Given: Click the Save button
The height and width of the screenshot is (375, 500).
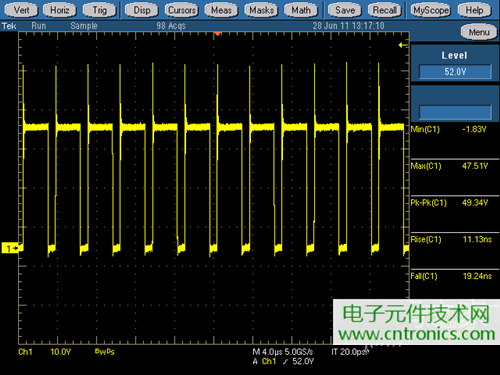Looking at the screenshot, I should 345,10.
